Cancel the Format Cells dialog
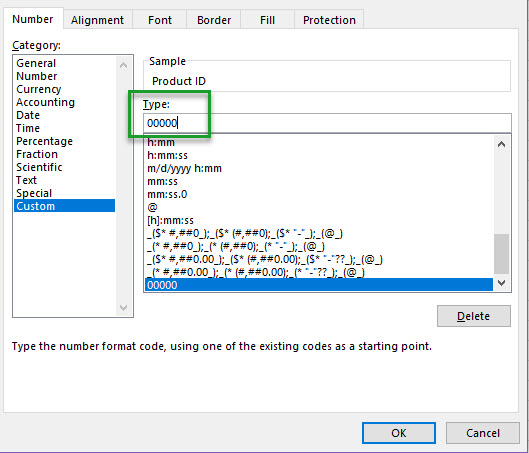Screen dimensions: 529x453 click(483, 433)
